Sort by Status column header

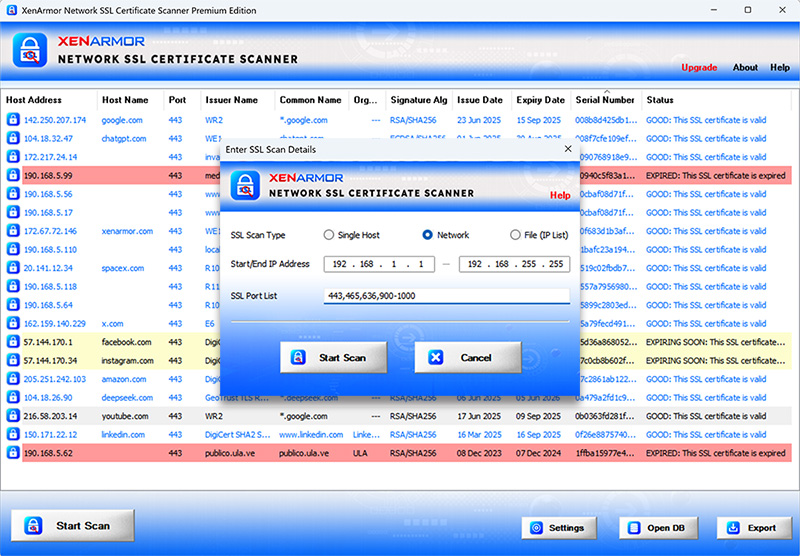(717, 100)
